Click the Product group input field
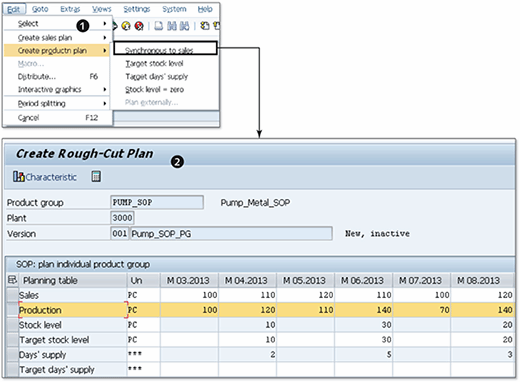520x382 pixels. [157, 202]
